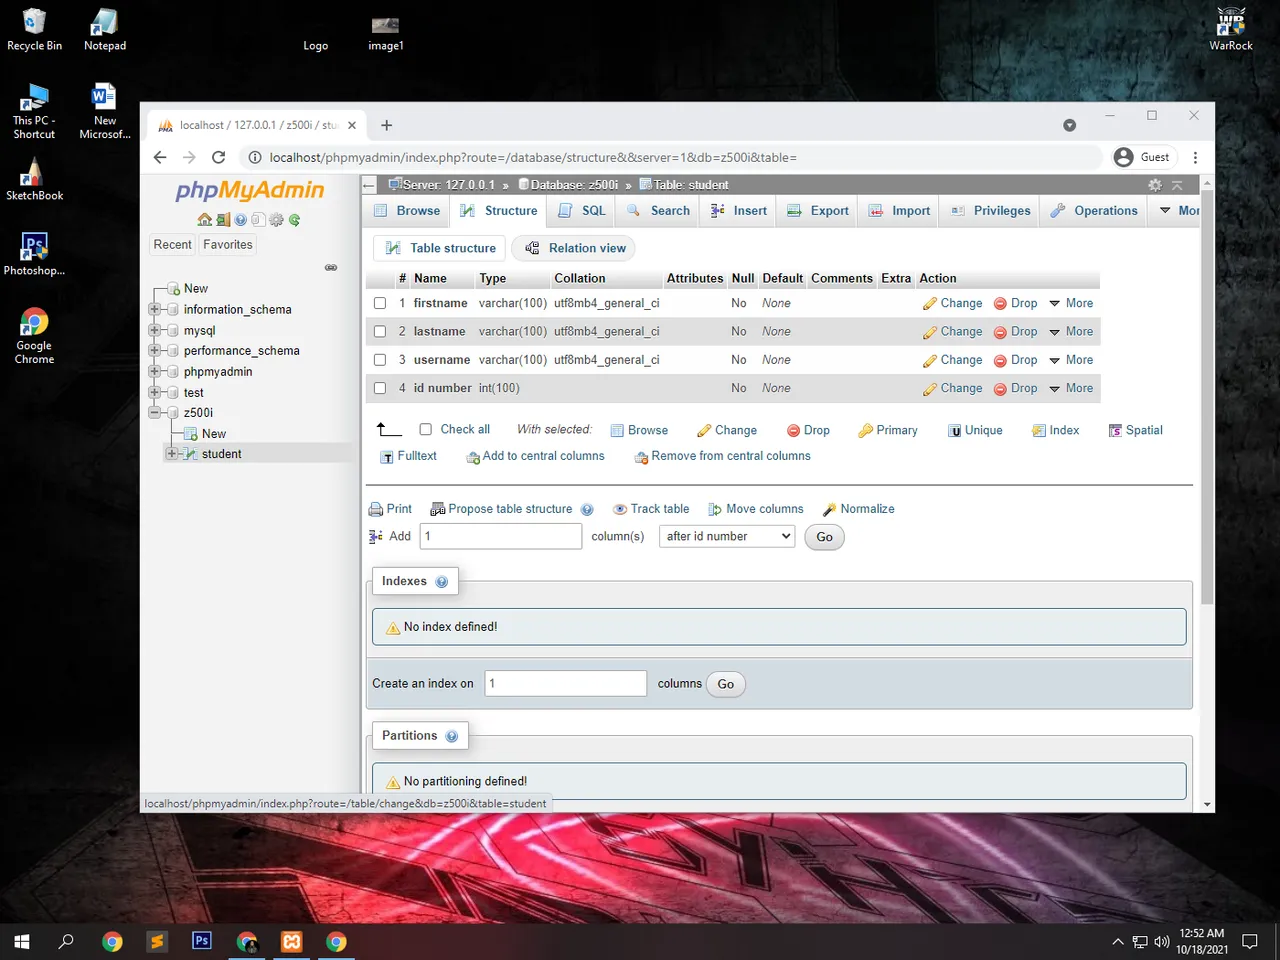The image size is (1280, 960).
Task: Click Drop for id number column
Action: click(x=1015, y=388)
